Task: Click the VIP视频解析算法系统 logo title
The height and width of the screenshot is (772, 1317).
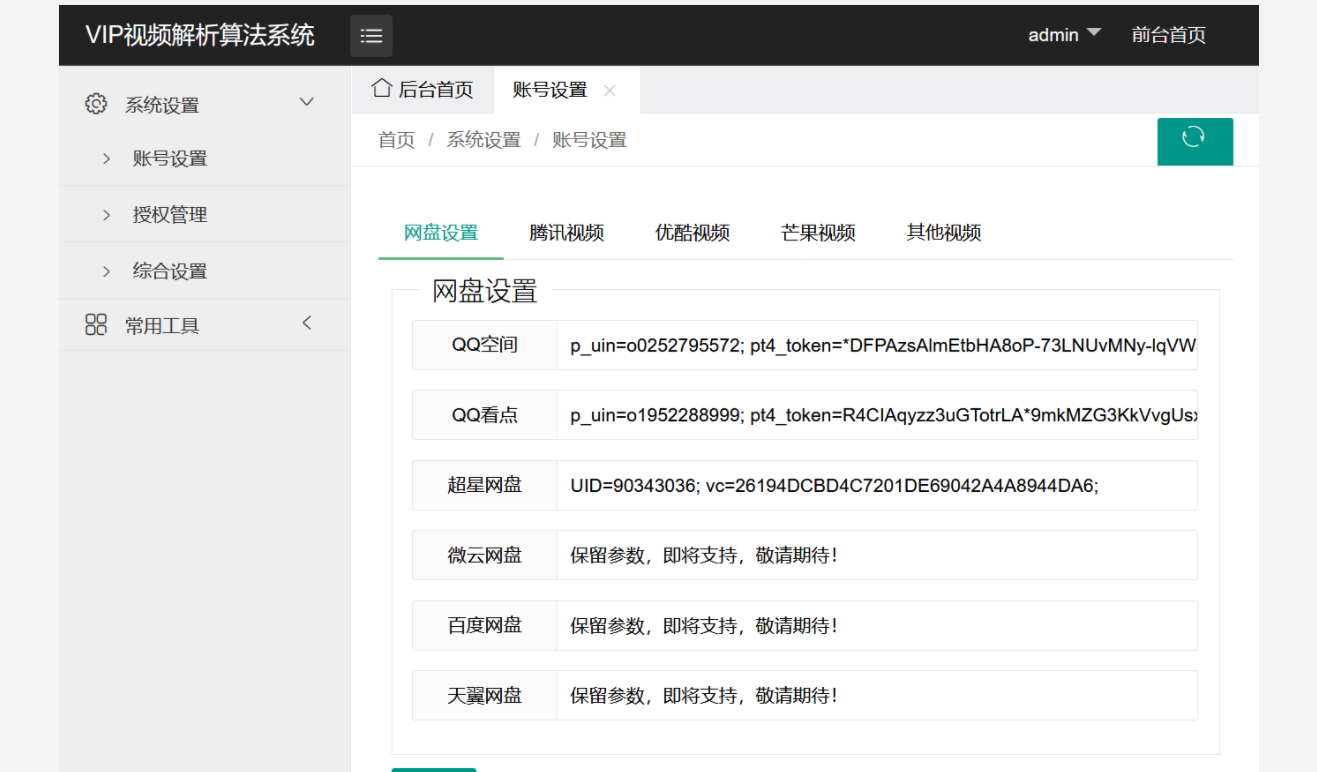Action: click(x=200, y=36)
